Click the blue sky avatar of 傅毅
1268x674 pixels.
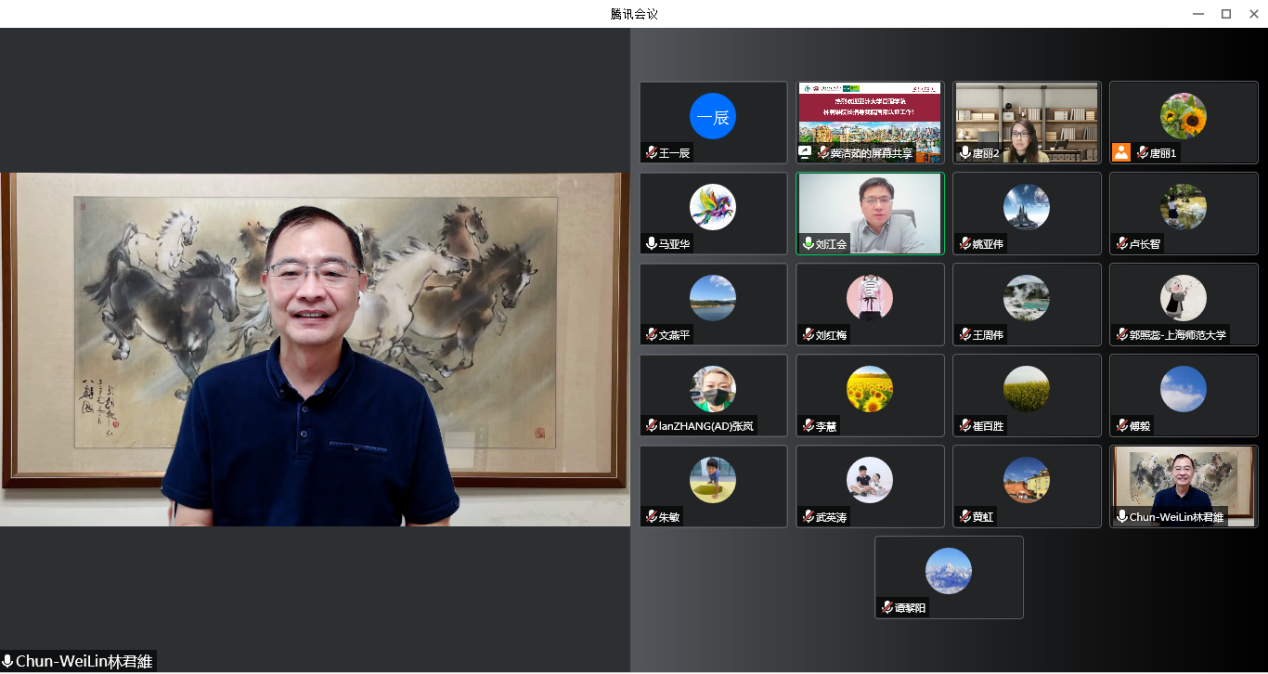[x=1183, y=389]
